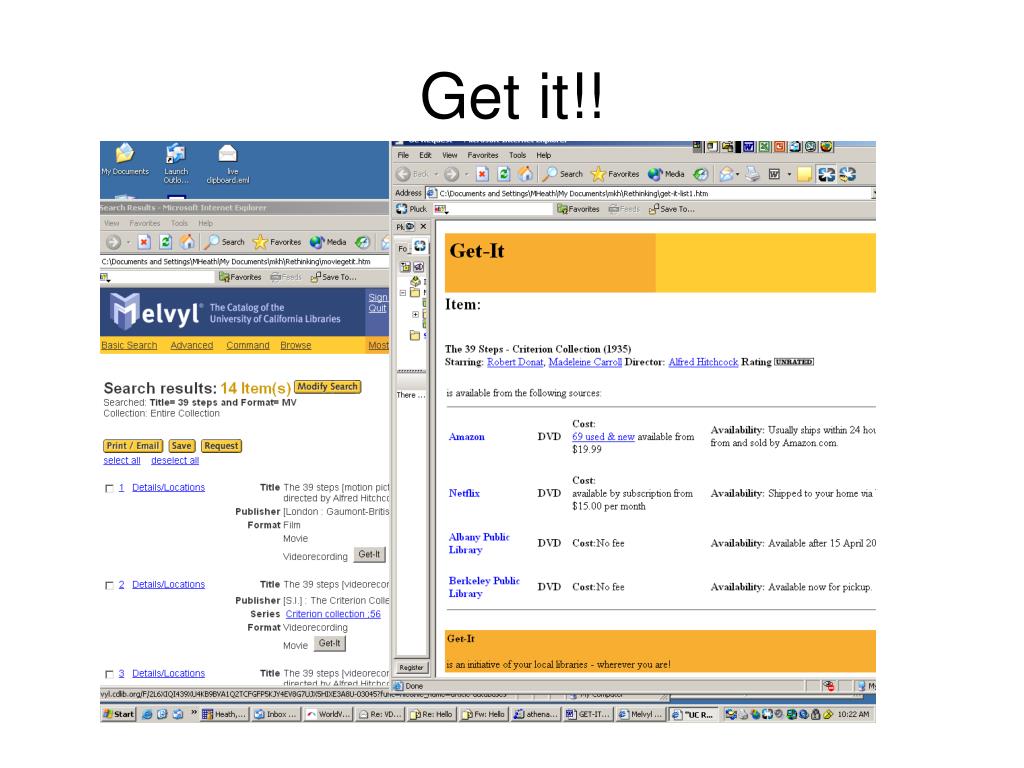Open the Help menu in Get-It window

543,155
